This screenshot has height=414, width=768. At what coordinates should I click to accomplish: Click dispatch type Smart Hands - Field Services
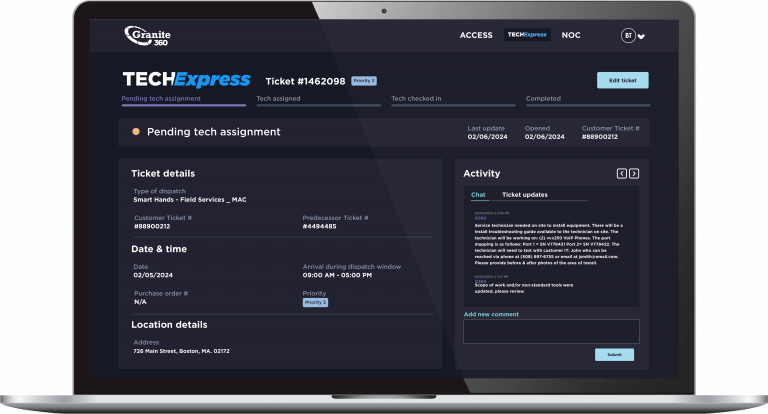190,199
